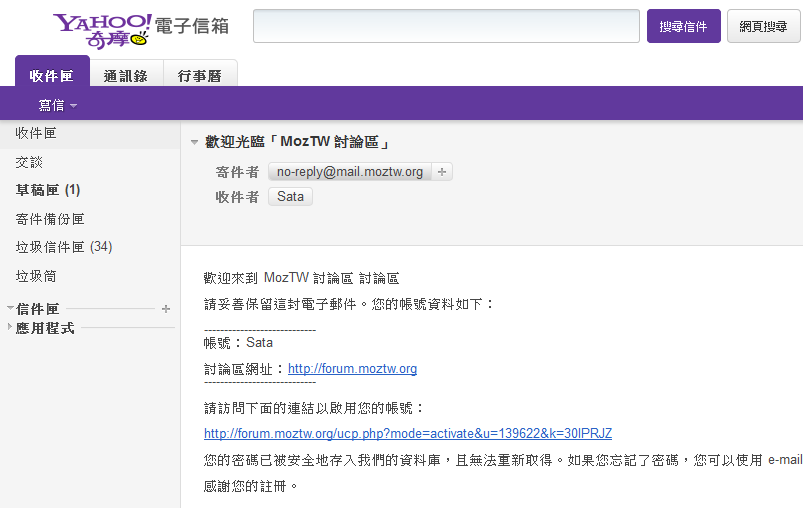
Task: Click the Sata recipient chip
Action: coord(290,197)
